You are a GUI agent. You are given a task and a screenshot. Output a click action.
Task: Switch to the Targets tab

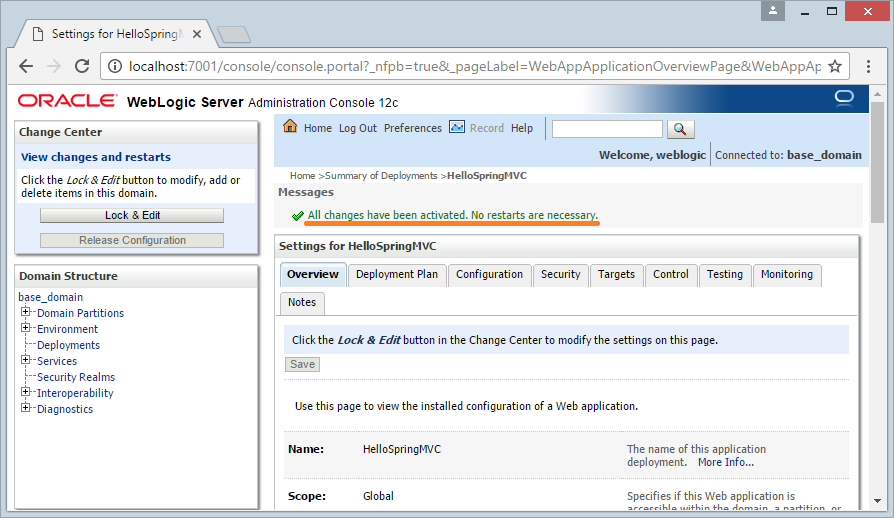click(616, 275)
